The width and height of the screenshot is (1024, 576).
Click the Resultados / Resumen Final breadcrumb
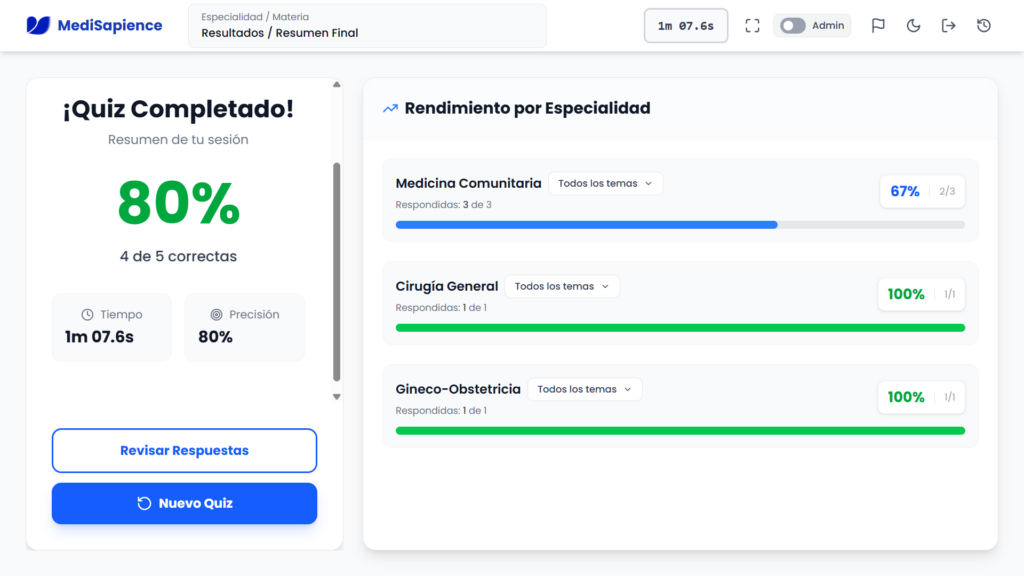point(280,33)
